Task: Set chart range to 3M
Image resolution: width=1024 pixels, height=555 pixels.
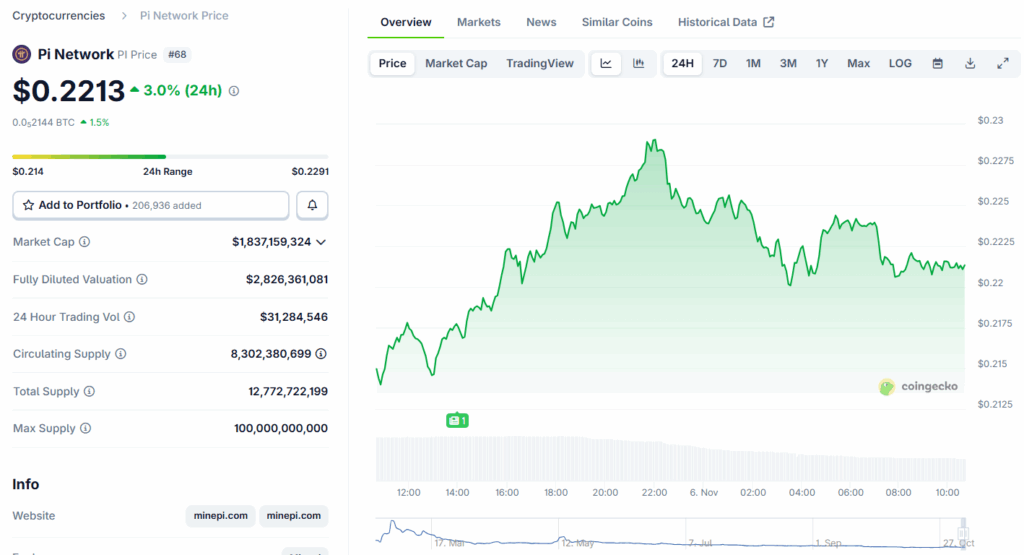Action: [x=788, y=63]
